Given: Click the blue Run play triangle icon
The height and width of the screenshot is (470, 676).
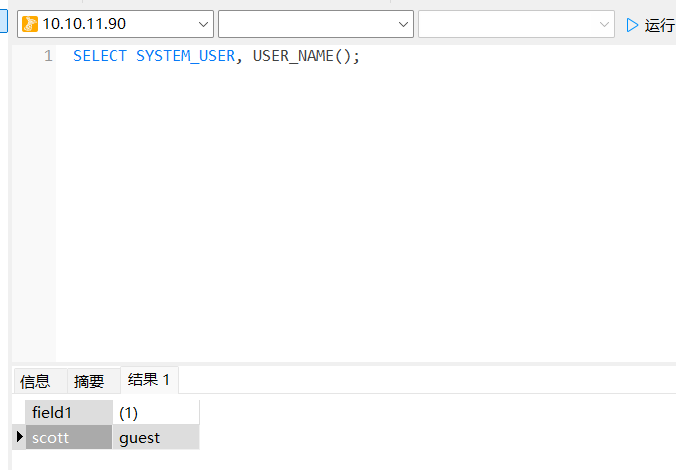Looking at the screenshot, I should point(632,25).
